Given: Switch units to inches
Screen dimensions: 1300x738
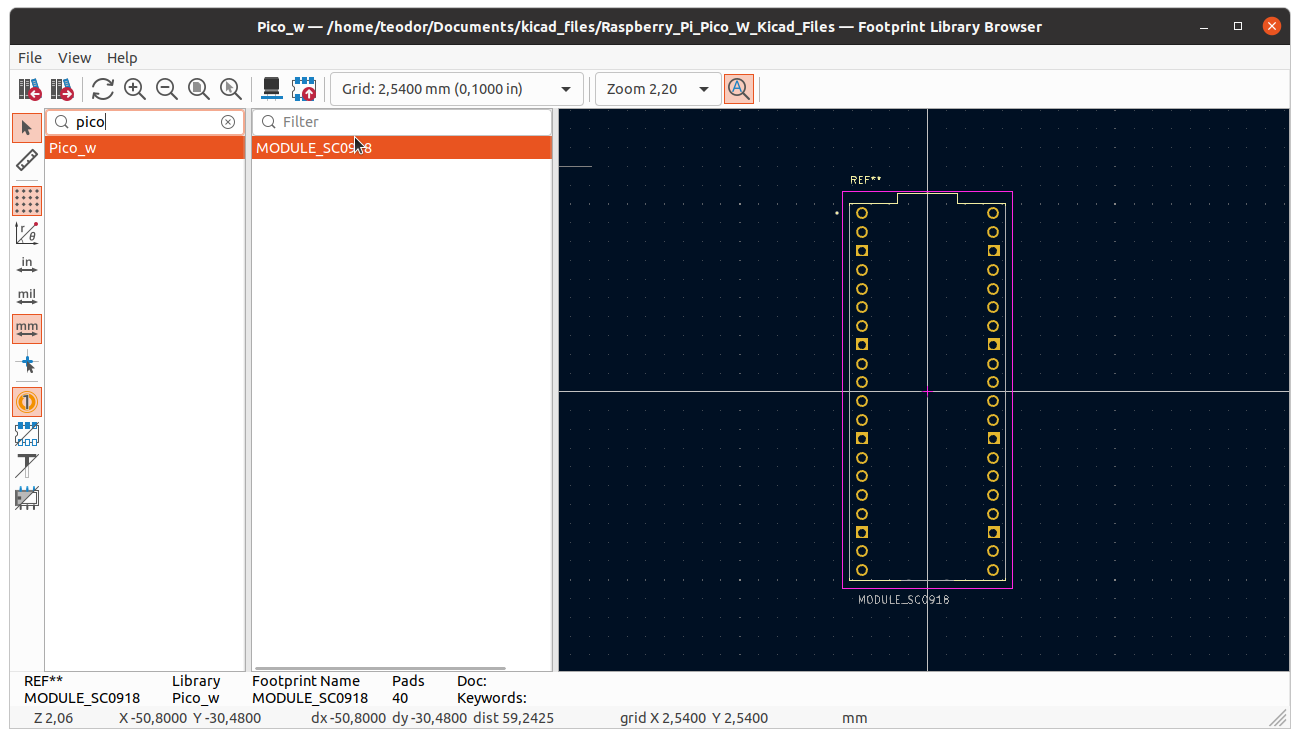Looking at the screenshot, I should coord(27,265).
